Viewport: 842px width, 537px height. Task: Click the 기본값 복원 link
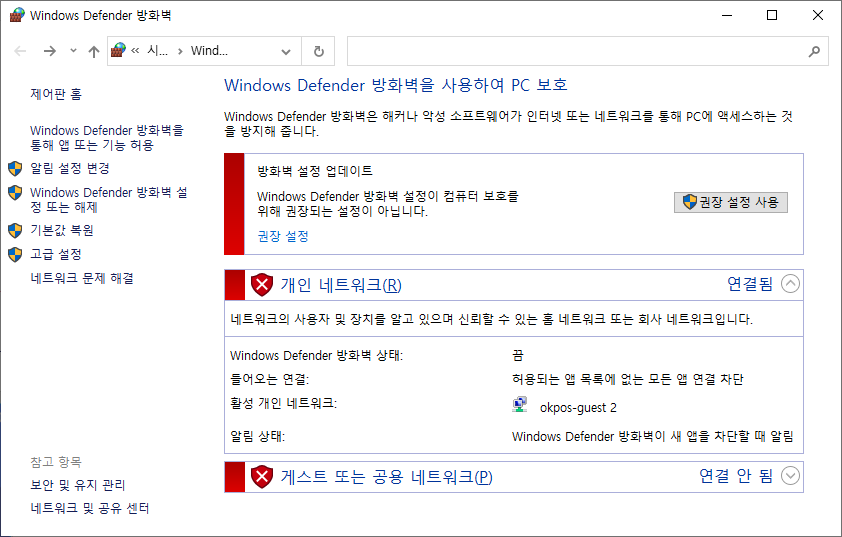tap(62, 230)
